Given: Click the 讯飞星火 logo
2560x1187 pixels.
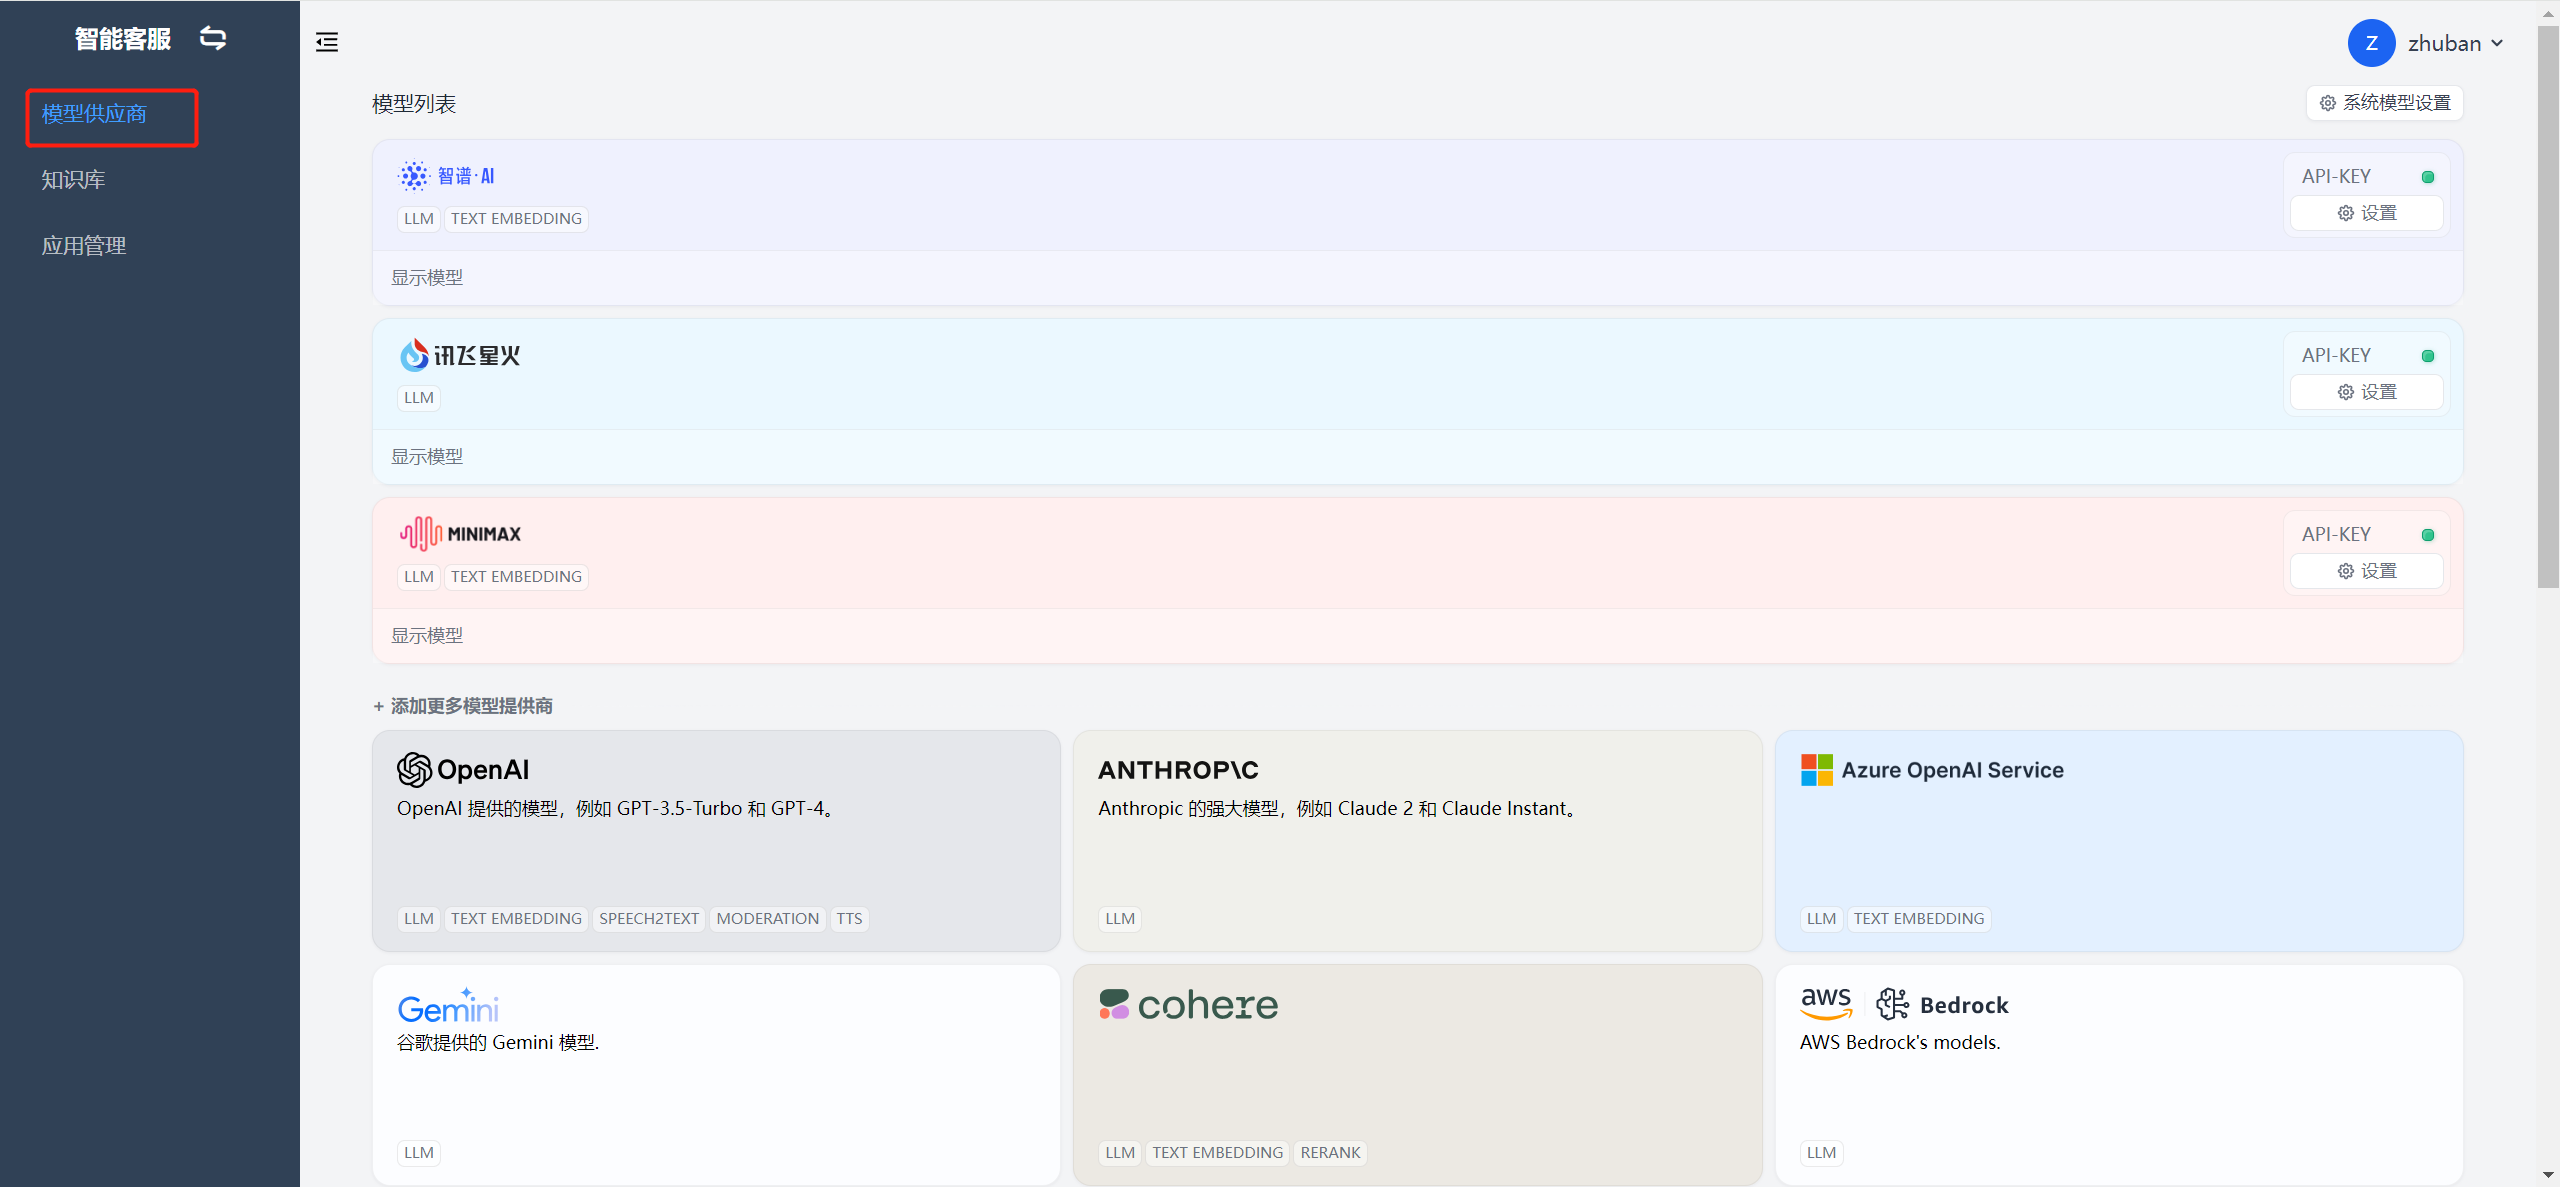Looking at the screenshot, I should point(460,355).
